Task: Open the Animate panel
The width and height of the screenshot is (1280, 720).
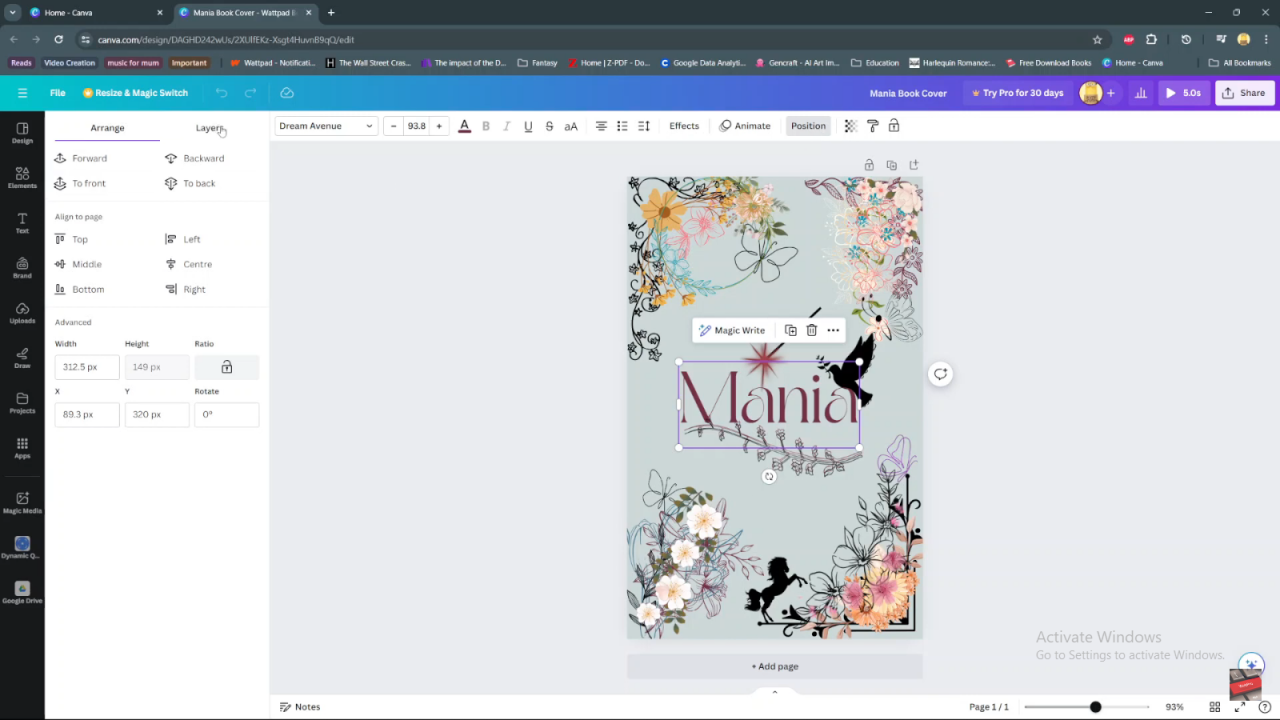Action: pyautogui.click(x=745, y=126)
